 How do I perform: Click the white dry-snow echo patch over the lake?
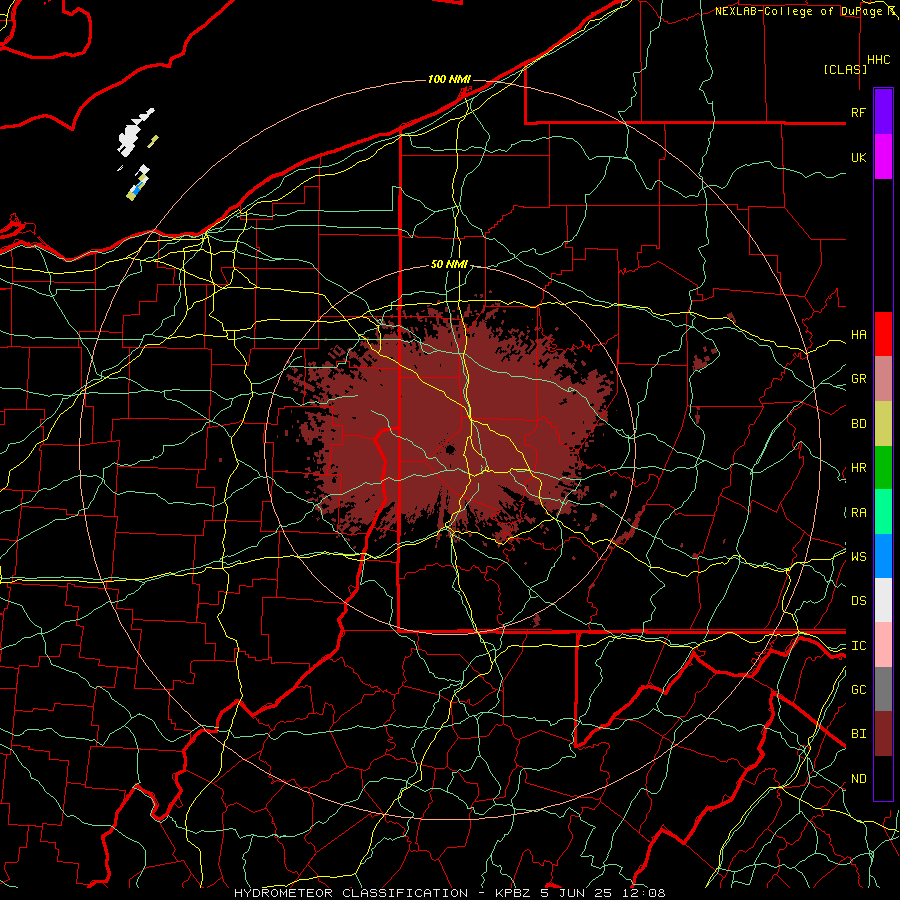[x=131, y=135]
